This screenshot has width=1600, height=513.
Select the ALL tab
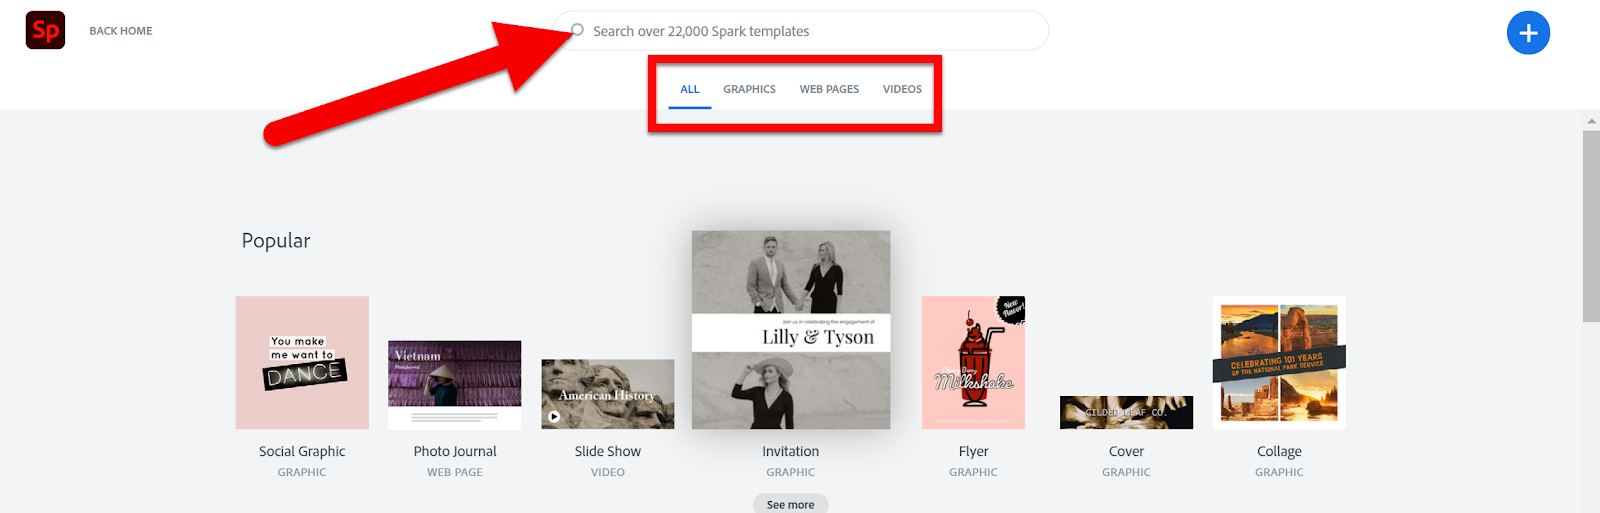click(x=690, y=89)
